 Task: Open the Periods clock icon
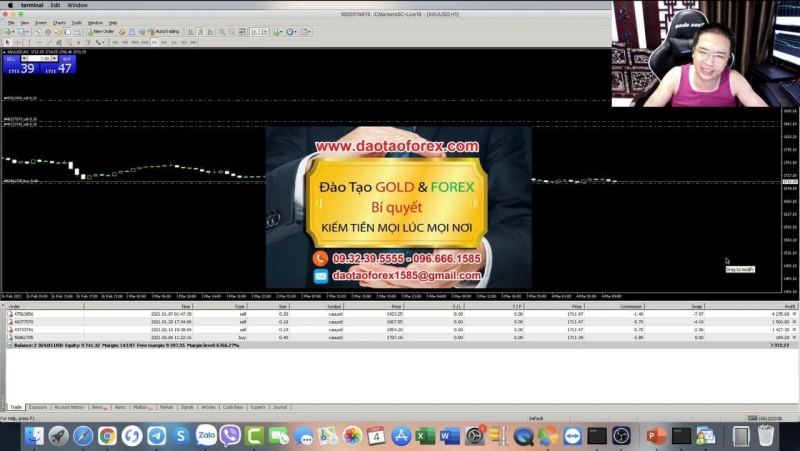[290, 32]
